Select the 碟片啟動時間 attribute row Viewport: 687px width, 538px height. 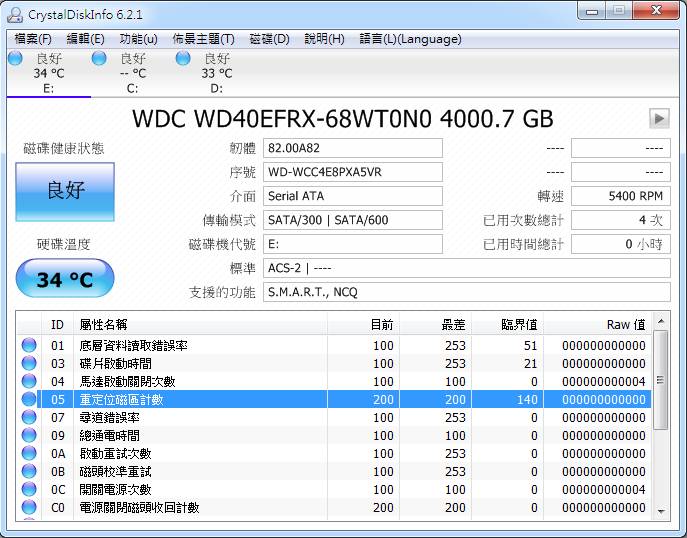[x=334, y=363]
